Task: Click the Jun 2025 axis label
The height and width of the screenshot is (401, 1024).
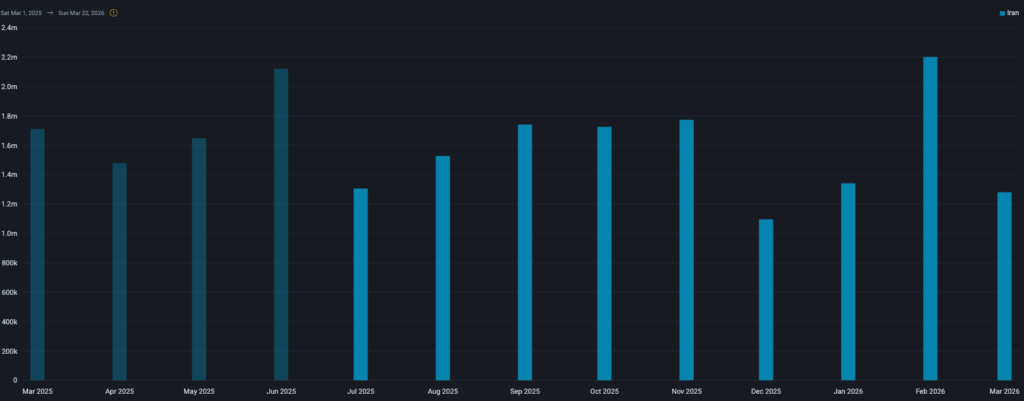Action: click(281, 391)
